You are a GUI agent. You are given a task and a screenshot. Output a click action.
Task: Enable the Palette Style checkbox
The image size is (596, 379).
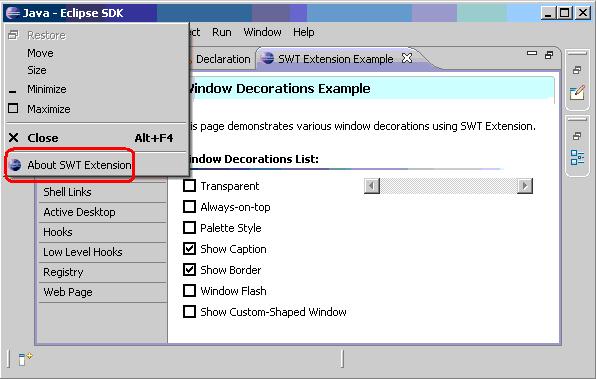pos(189,228)
